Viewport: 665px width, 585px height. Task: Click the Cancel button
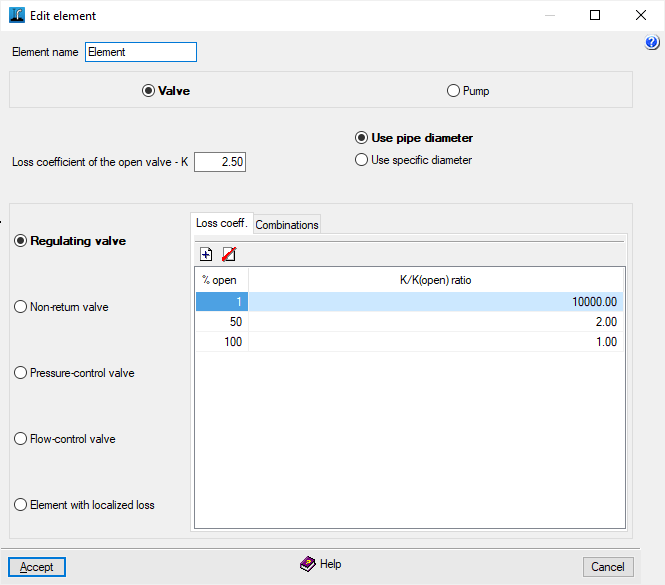tap(608, 567)
